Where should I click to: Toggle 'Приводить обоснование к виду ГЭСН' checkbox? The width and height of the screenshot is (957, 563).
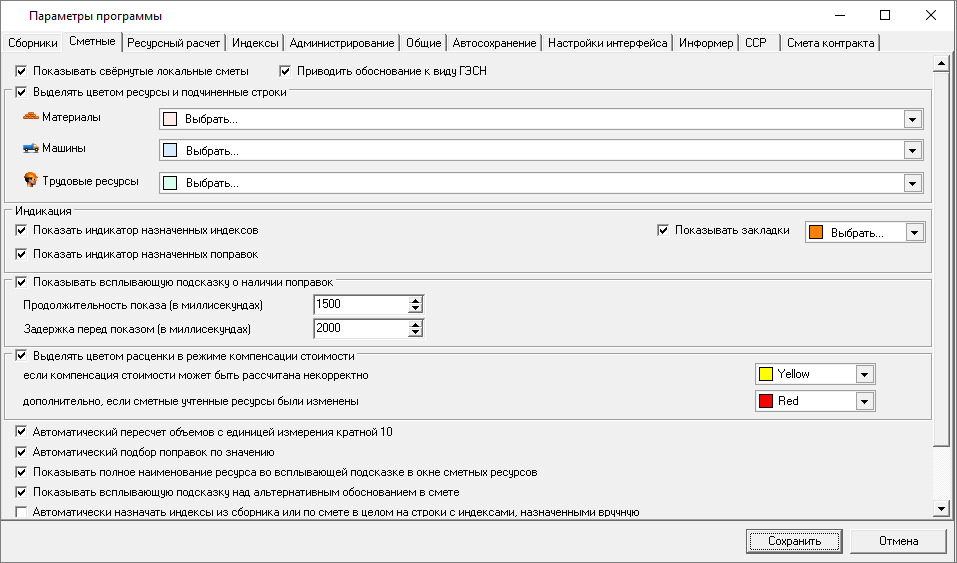pos(285,72)
